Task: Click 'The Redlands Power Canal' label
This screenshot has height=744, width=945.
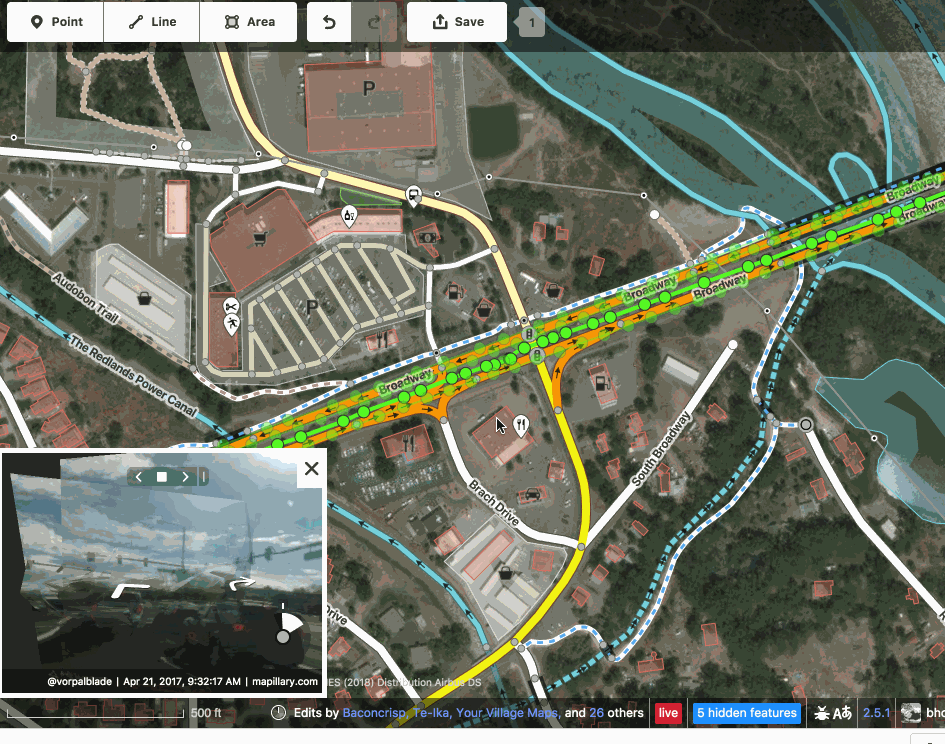Action: click(134, 376)
